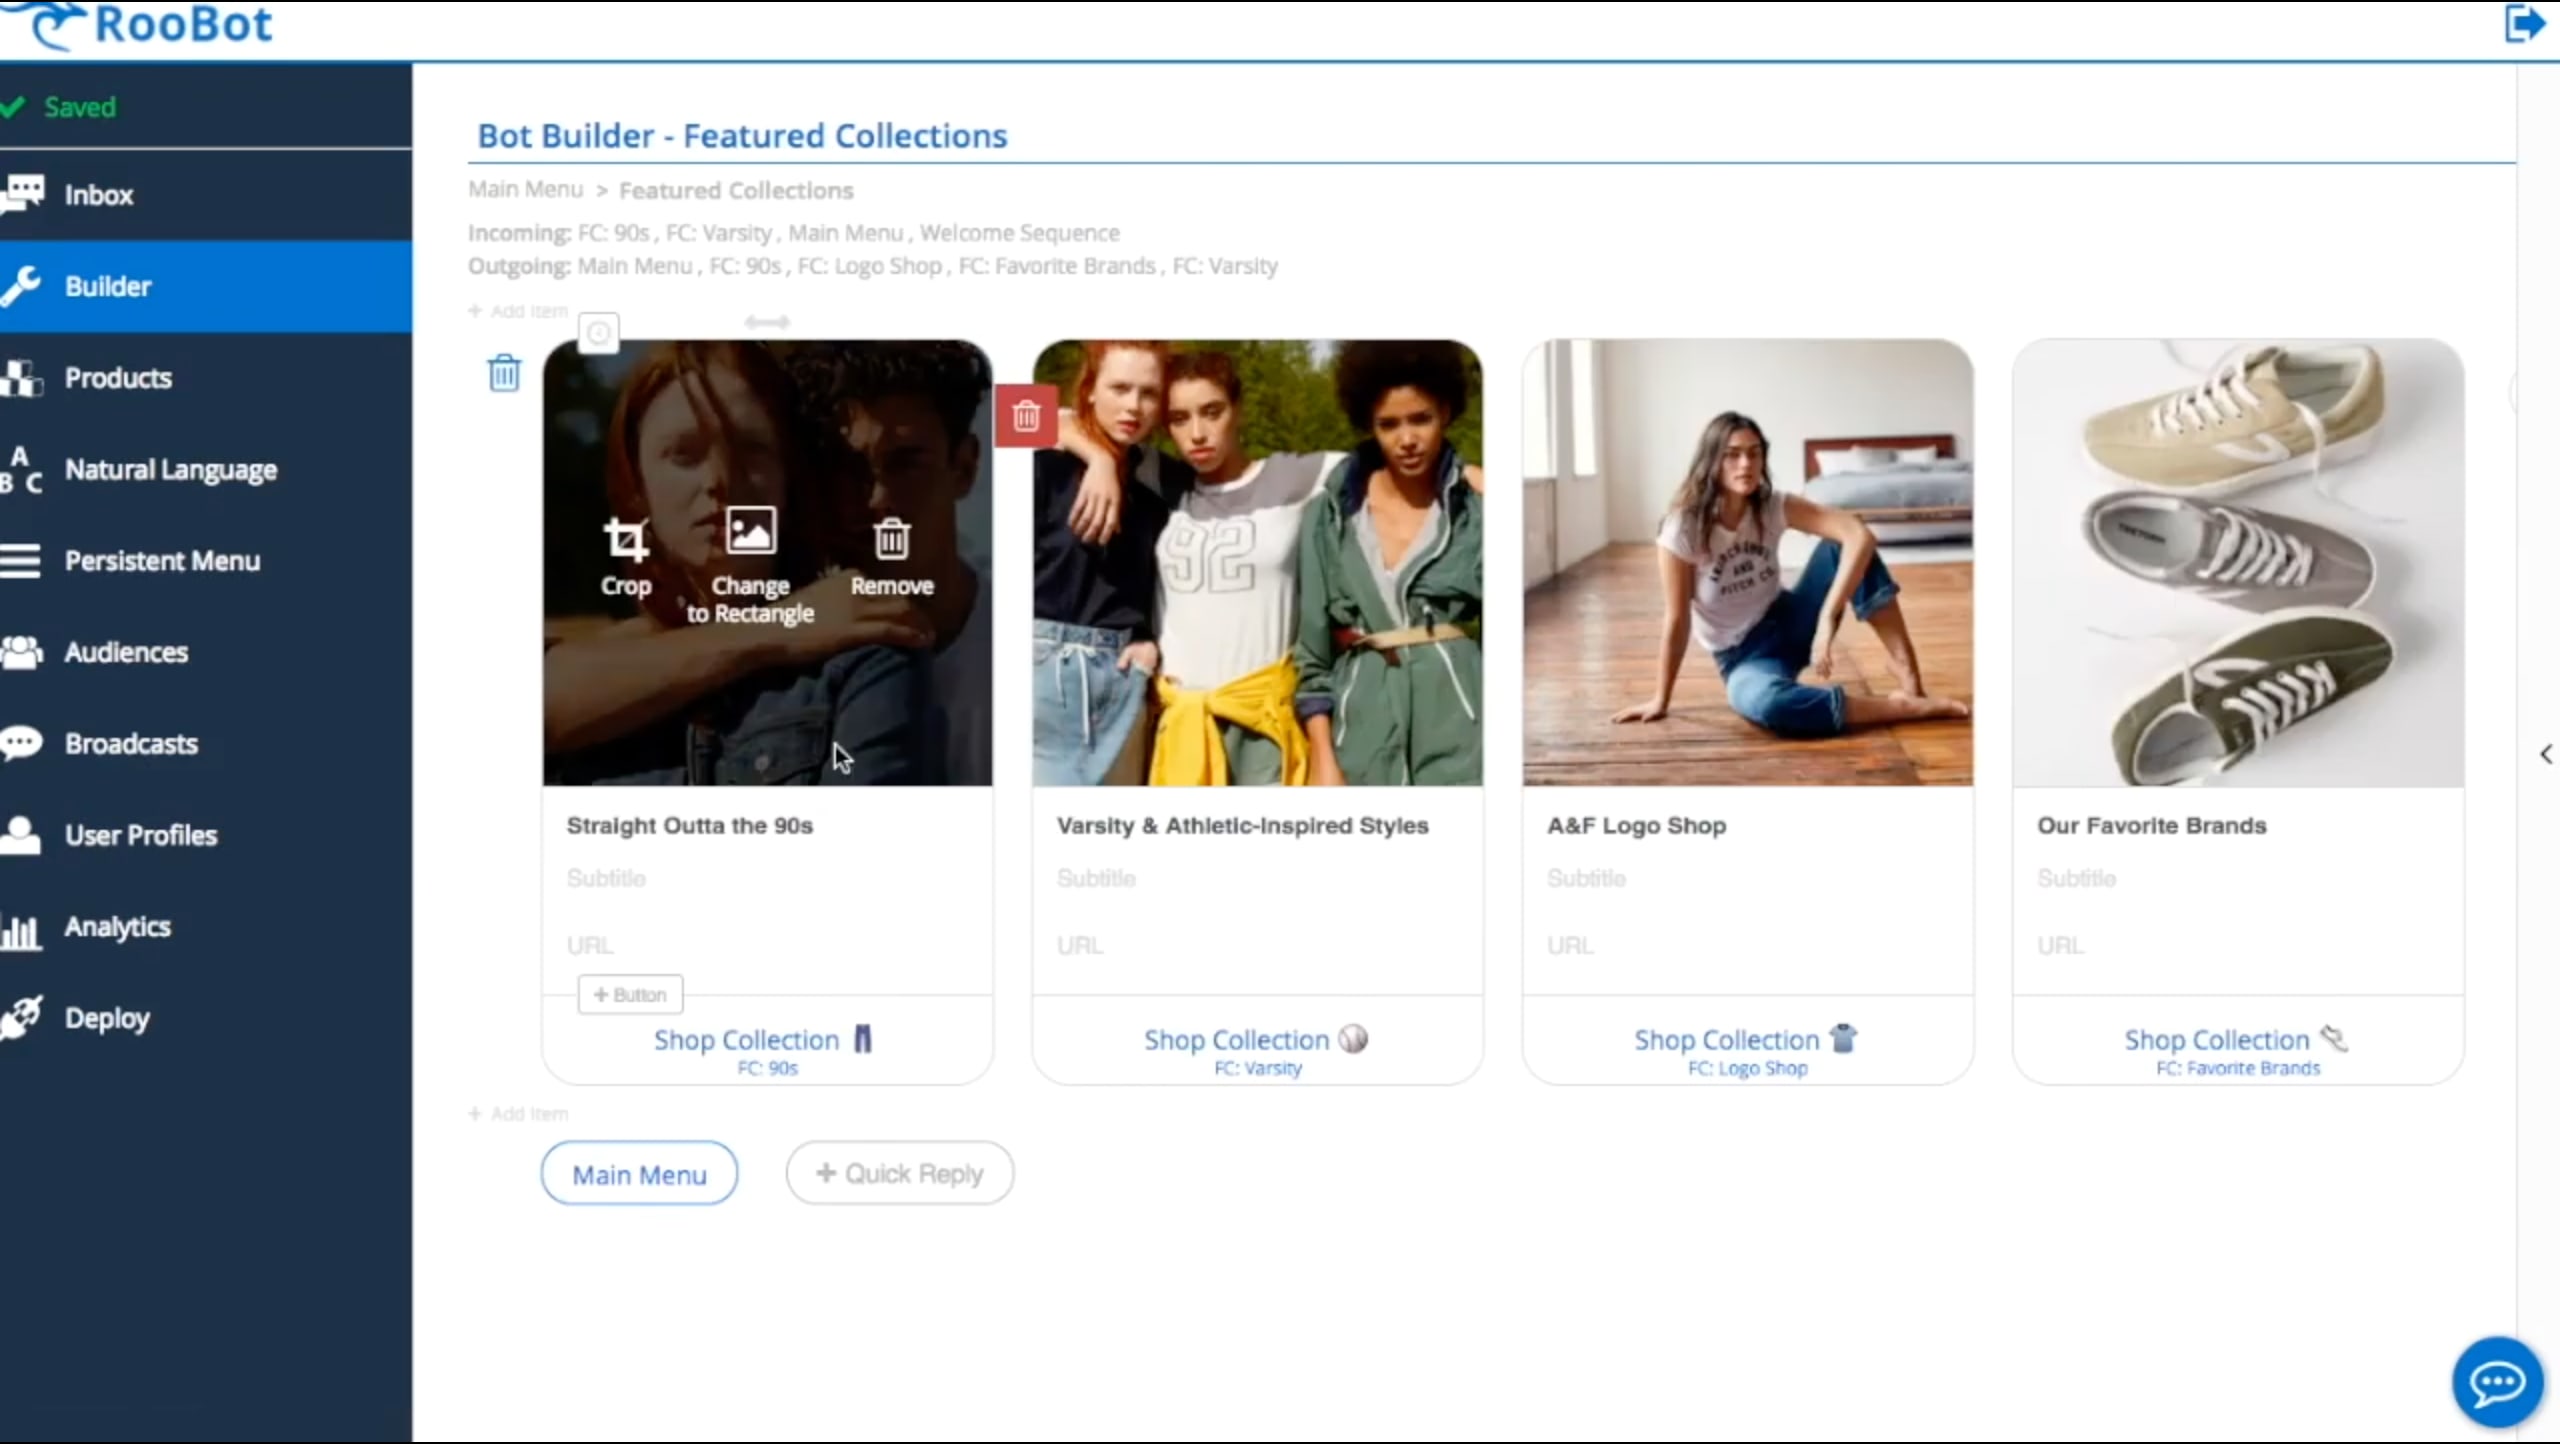
Task: Add a button to the 90s card
Action: click(x=630, y=995)
